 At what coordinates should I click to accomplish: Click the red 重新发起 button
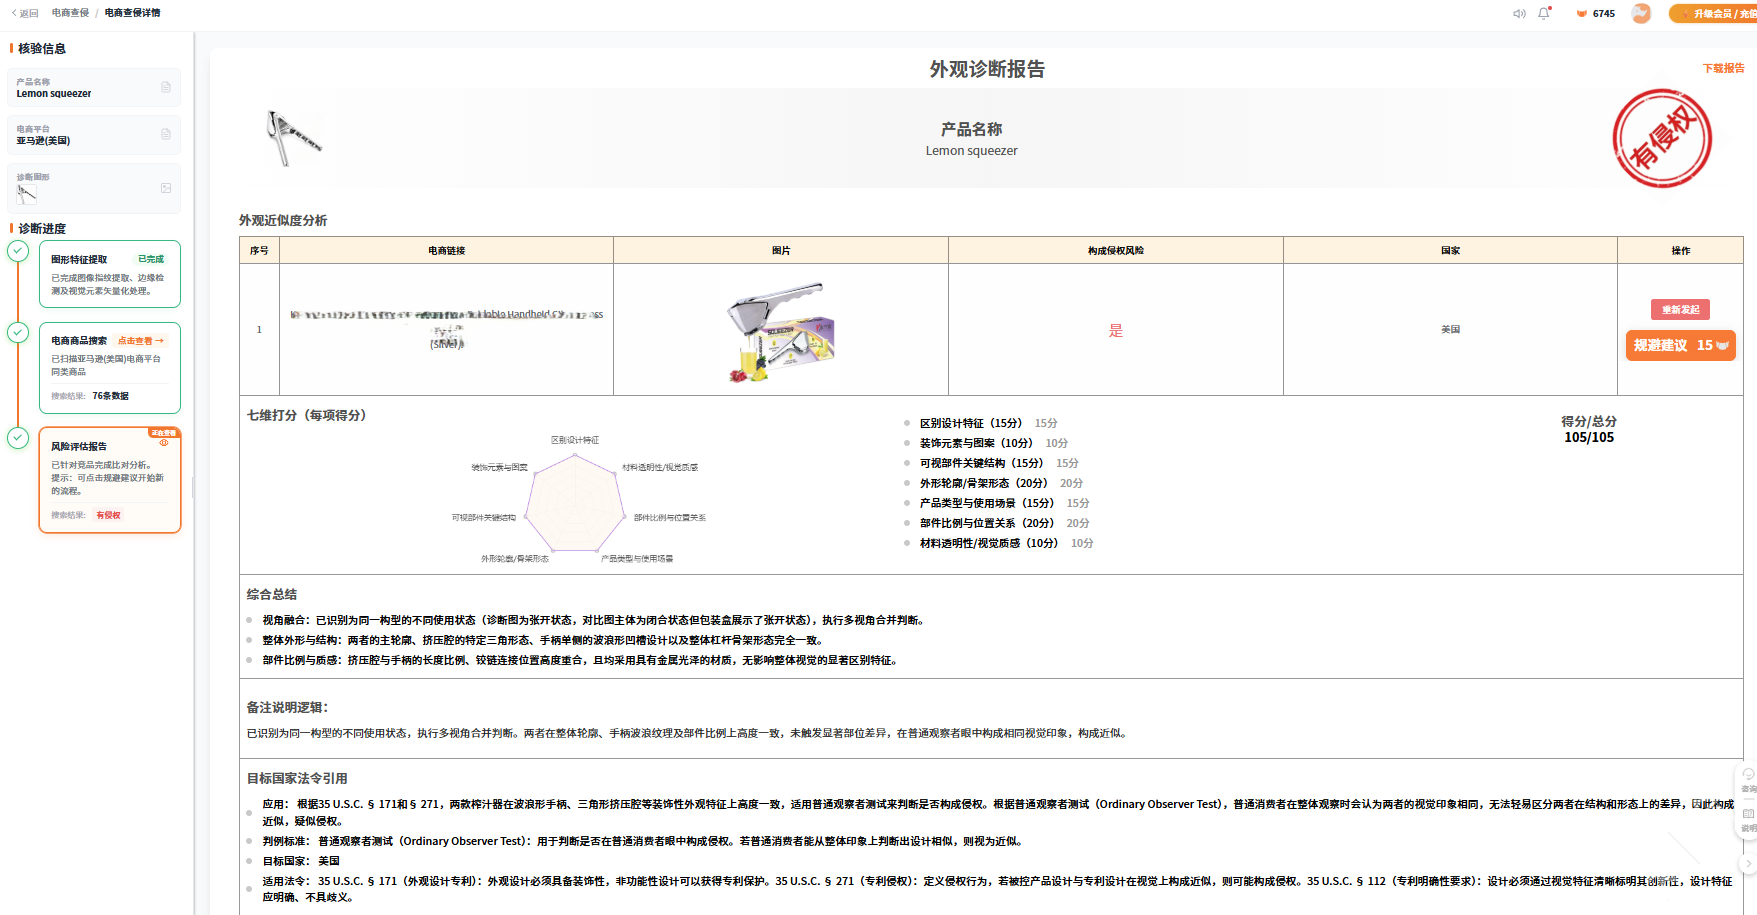coord(1680,310)
